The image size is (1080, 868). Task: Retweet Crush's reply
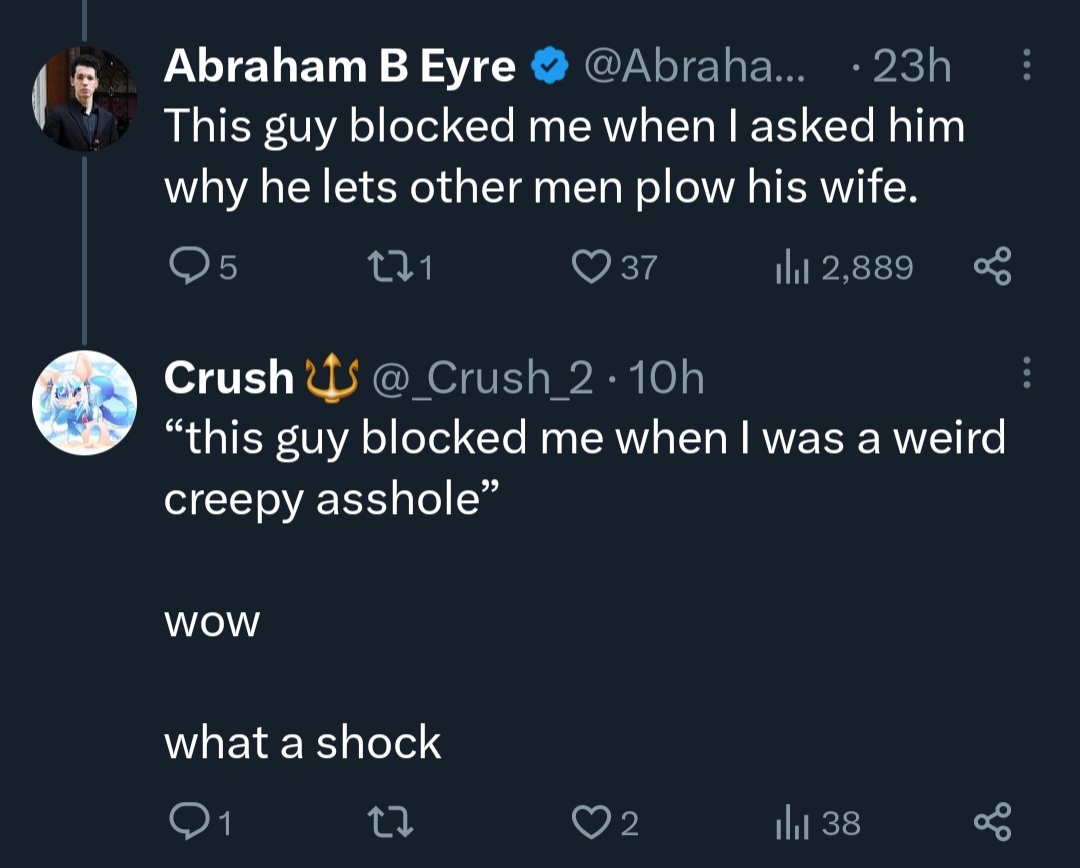click(x=391, y=822)
